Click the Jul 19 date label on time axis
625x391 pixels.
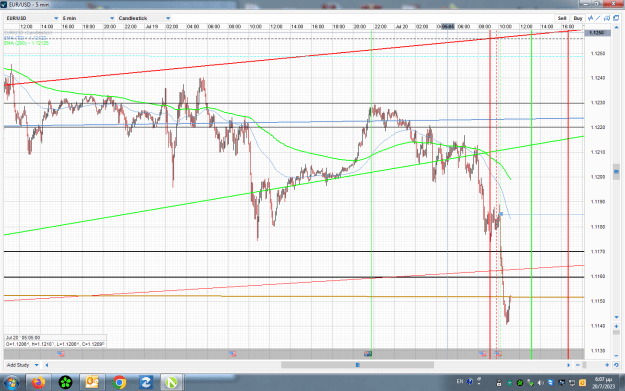click(151, 26)
